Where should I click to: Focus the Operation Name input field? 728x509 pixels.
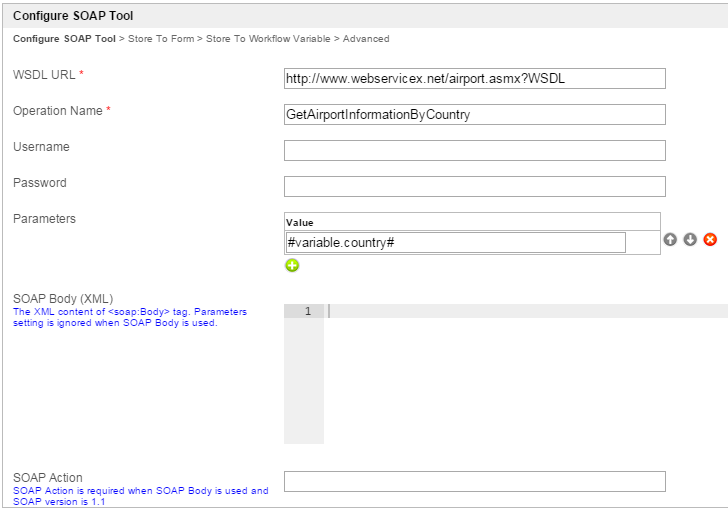(x=474, y=115)
